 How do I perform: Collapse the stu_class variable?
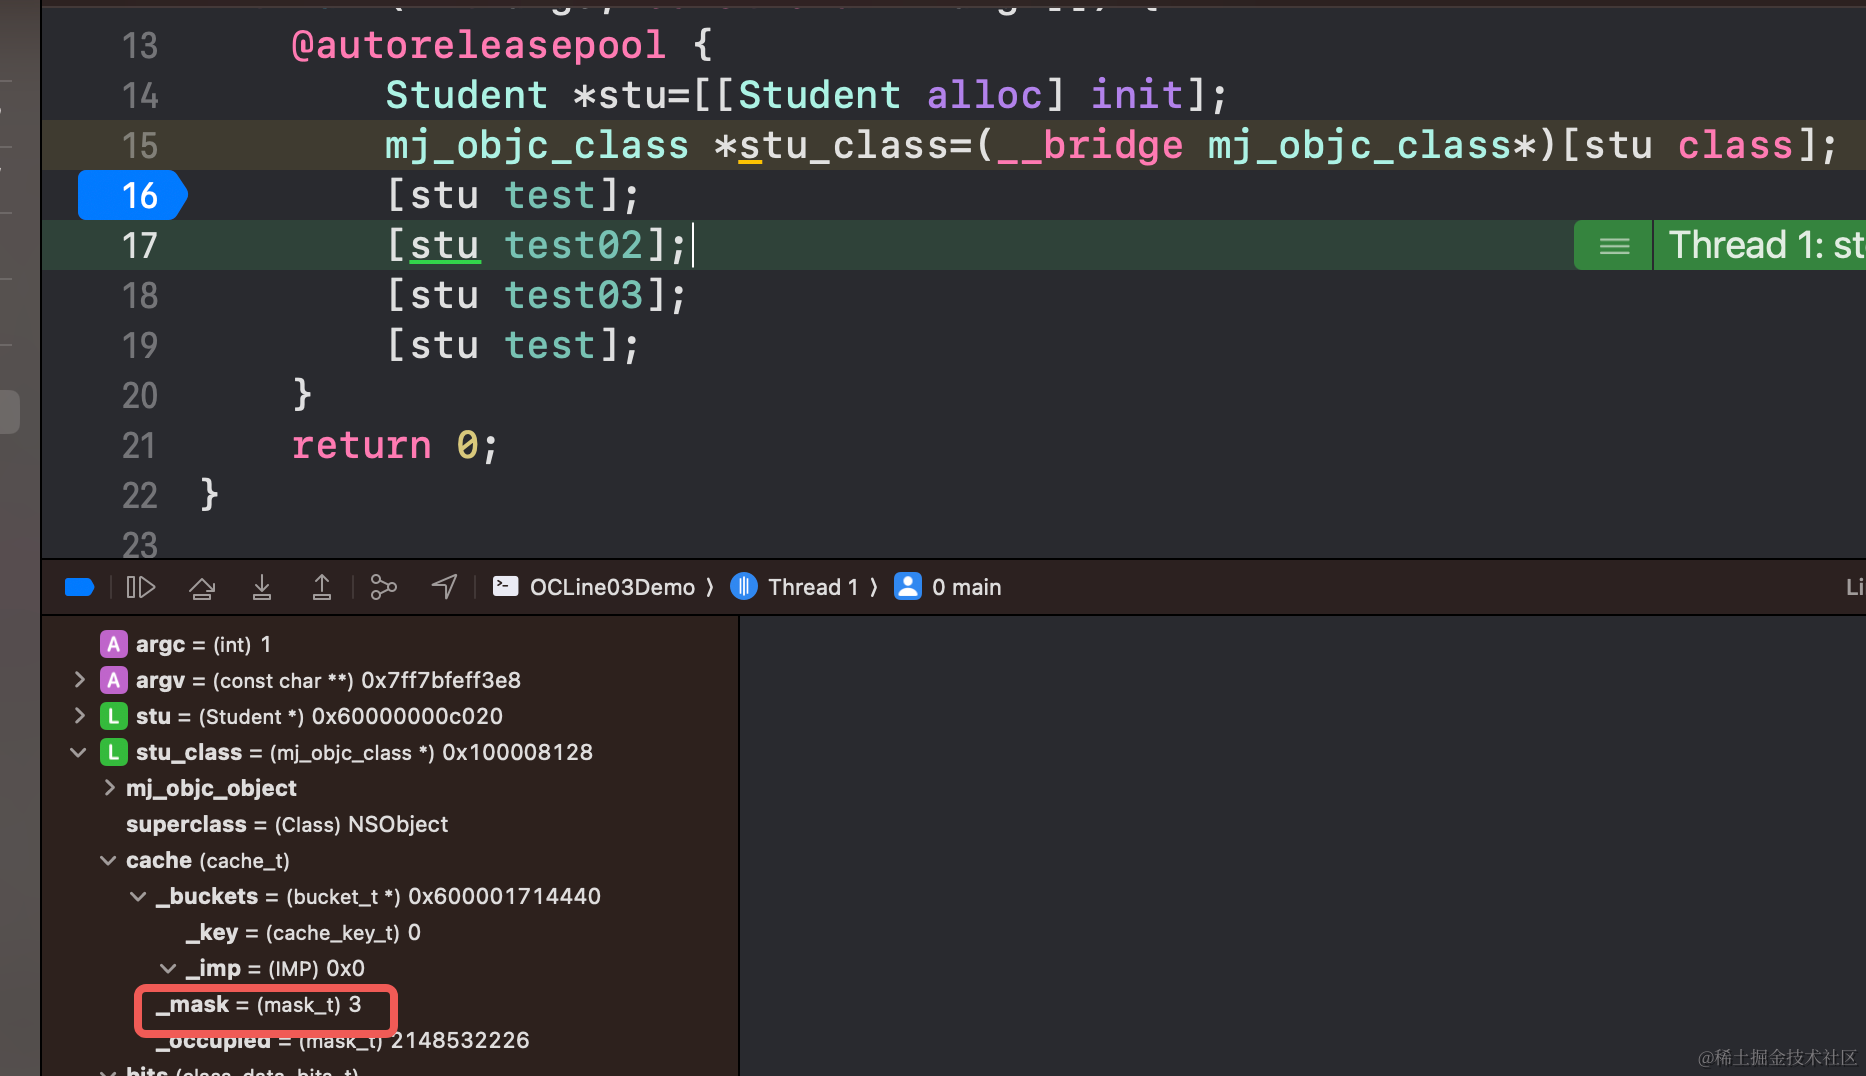click(79, 752)
